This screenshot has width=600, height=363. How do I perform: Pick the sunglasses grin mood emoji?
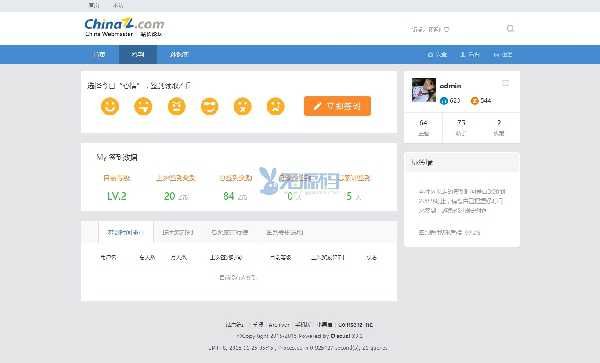pyautogui.click(x=209, y=106)
